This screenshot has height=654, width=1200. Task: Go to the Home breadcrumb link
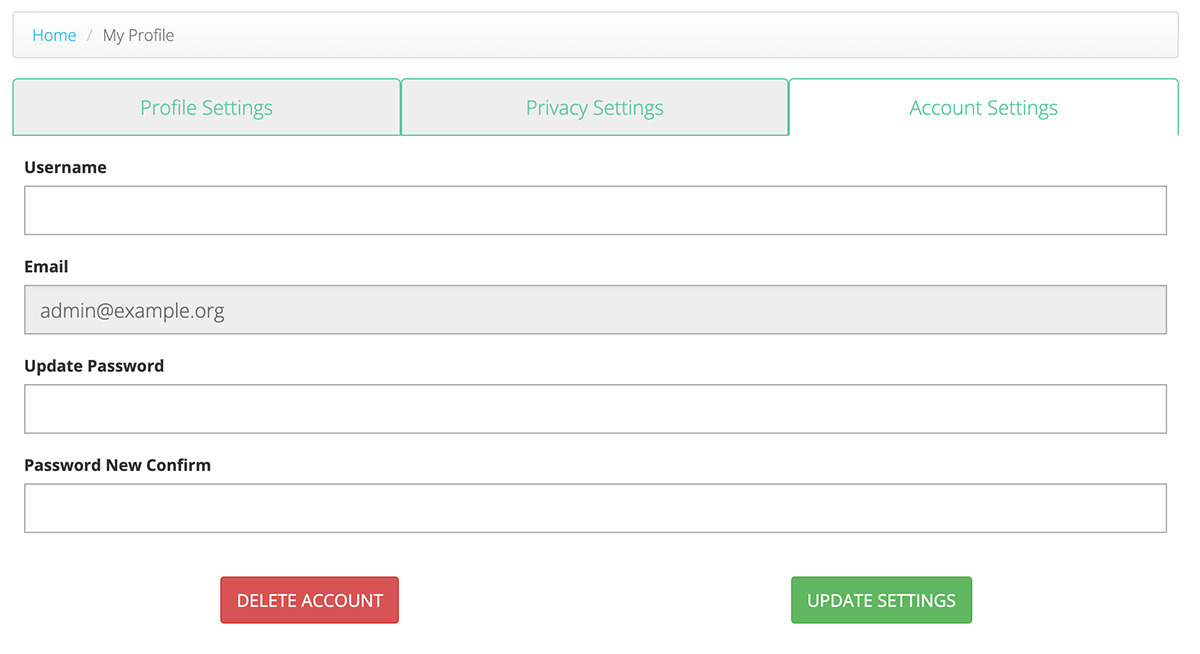[x=54, y=35]
